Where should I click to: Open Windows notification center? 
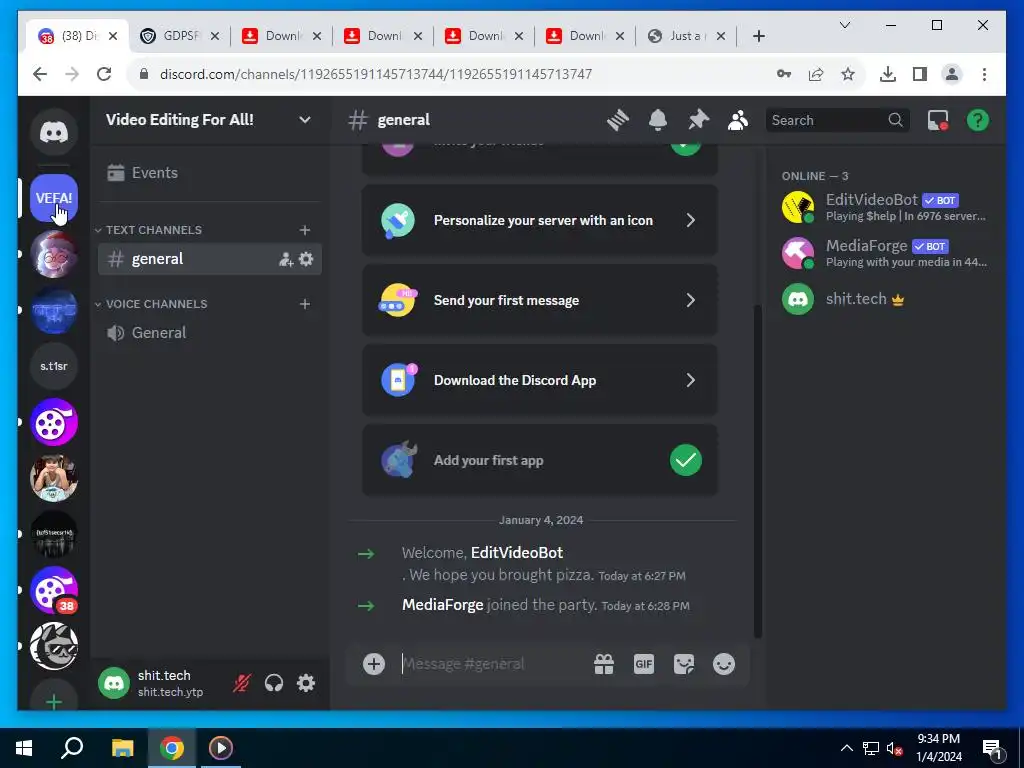pyautogui.click(x=993, y=748)
